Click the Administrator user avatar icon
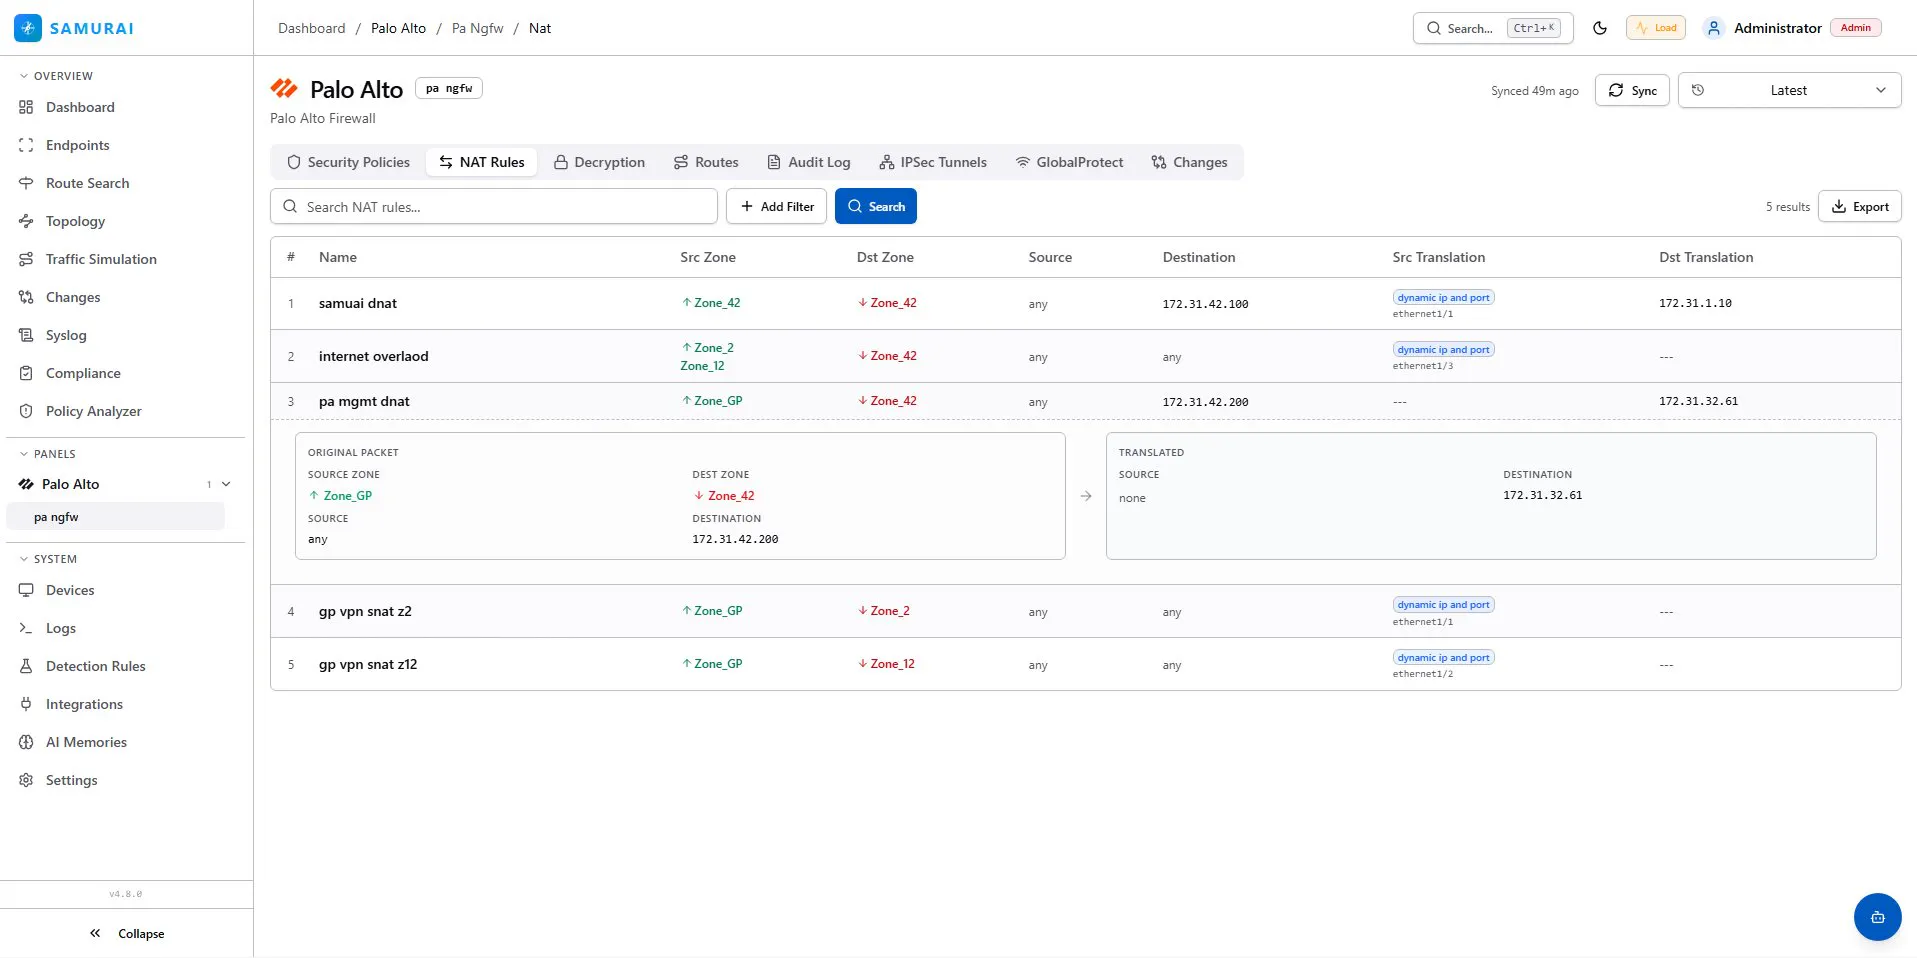 (1714, 28)
